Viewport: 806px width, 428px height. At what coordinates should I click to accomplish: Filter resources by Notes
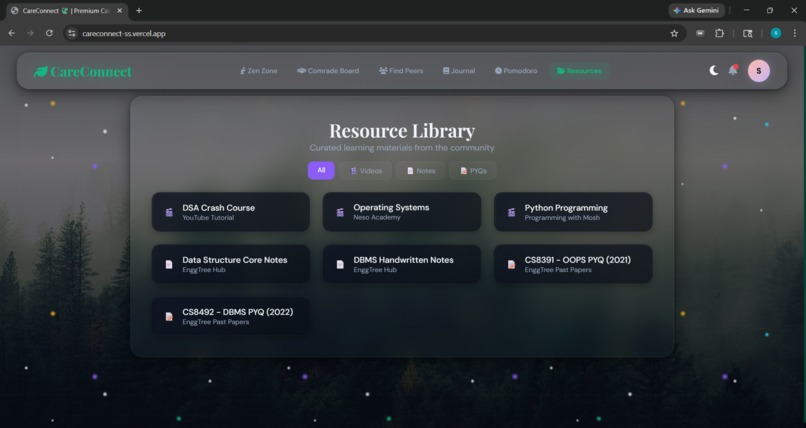tap(420, 171)
